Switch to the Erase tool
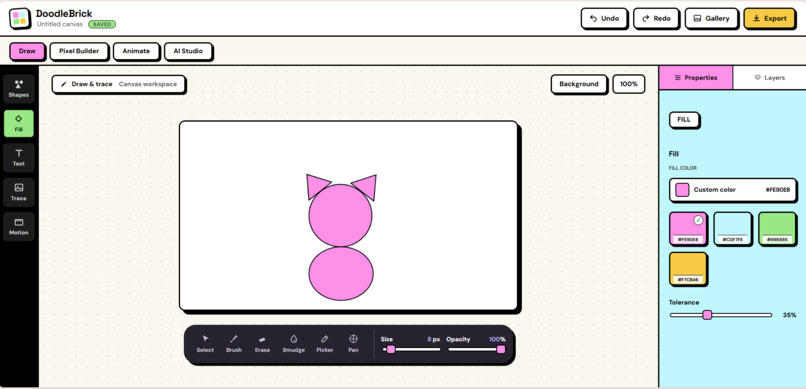This screenshot has width=806, height=389. click(x=262, y=344)
